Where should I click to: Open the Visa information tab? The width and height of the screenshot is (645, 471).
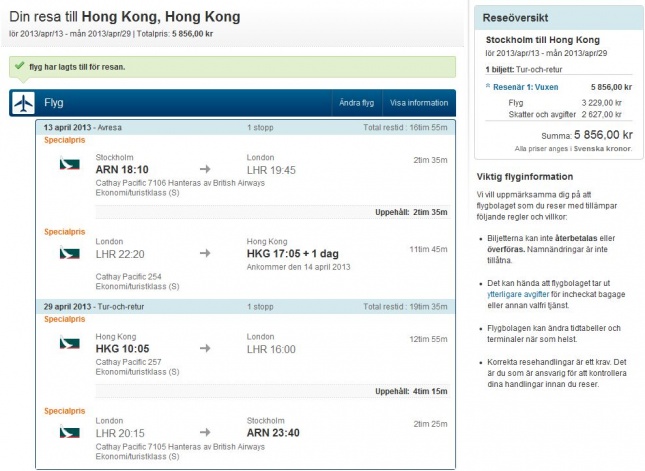pos(418,103)
